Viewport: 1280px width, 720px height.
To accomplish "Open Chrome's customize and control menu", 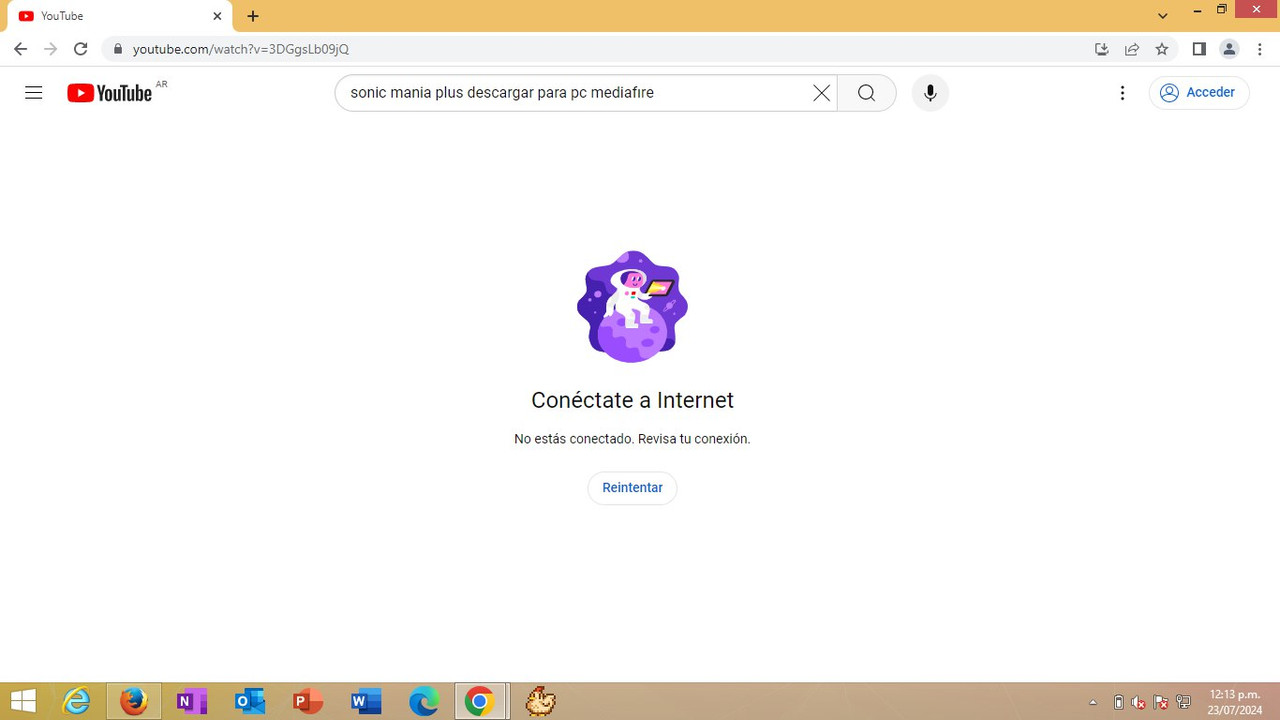I will click(1258, 49).
